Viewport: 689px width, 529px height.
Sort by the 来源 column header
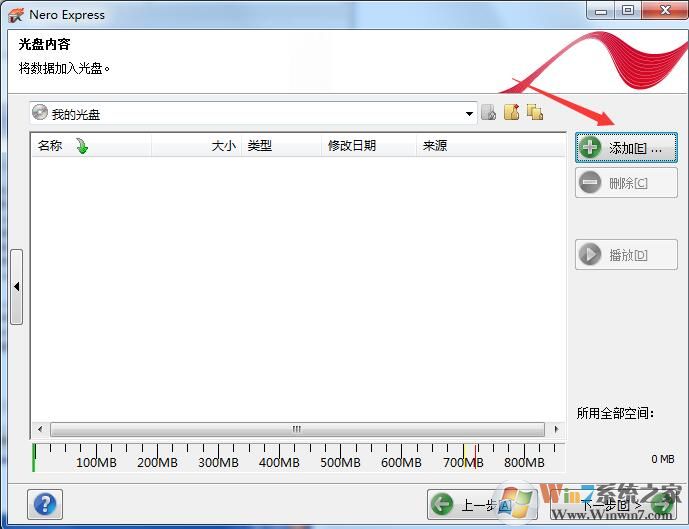click(x=490, y=145)
